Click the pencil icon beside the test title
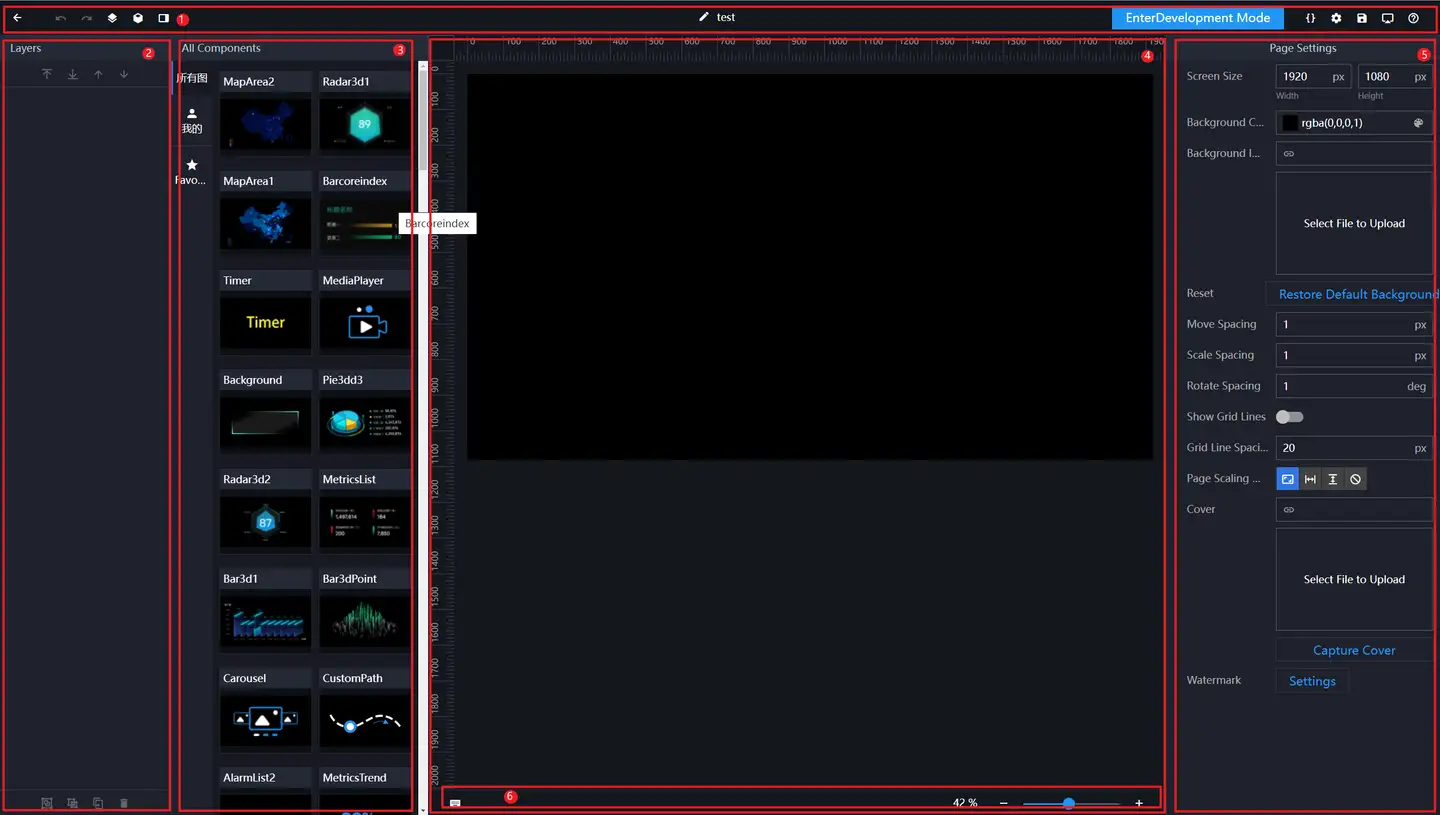Screen dimensions: 1440x815 click(x=704, y=17)
